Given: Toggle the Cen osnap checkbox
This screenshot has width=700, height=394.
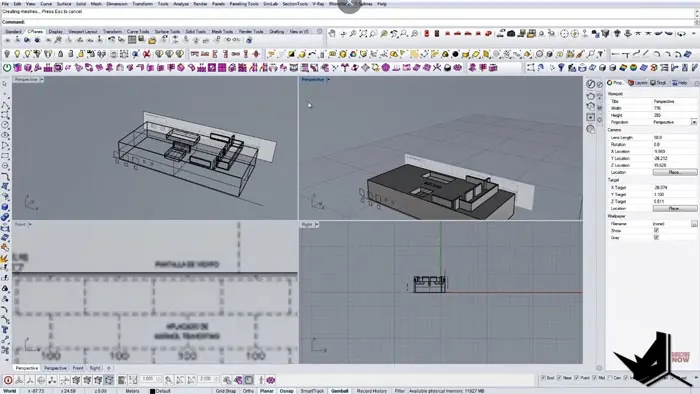Looking at the screenshot, I should [610, 378].
